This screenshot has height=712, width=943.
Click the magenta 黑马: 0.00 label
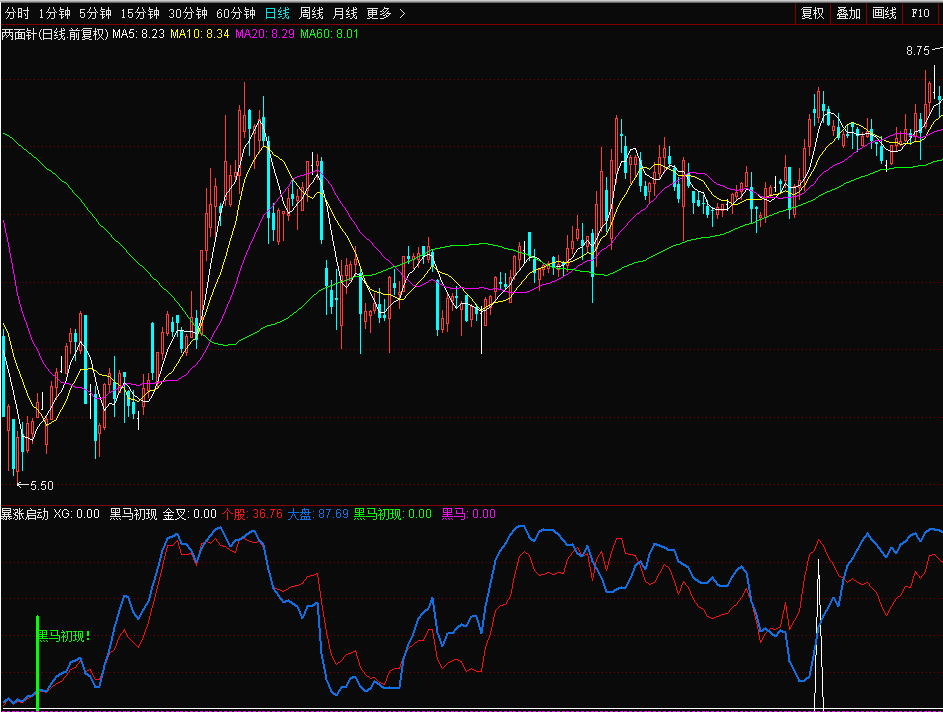468,514
